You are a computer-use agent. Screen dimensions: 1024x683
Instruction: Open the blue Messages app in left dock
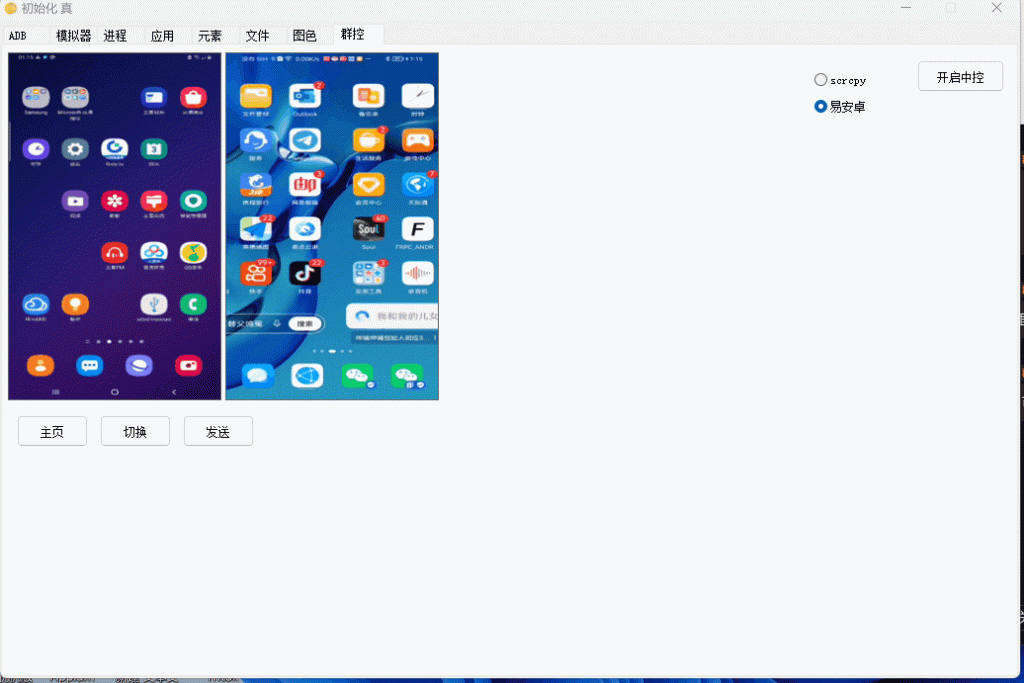point(89,366)
